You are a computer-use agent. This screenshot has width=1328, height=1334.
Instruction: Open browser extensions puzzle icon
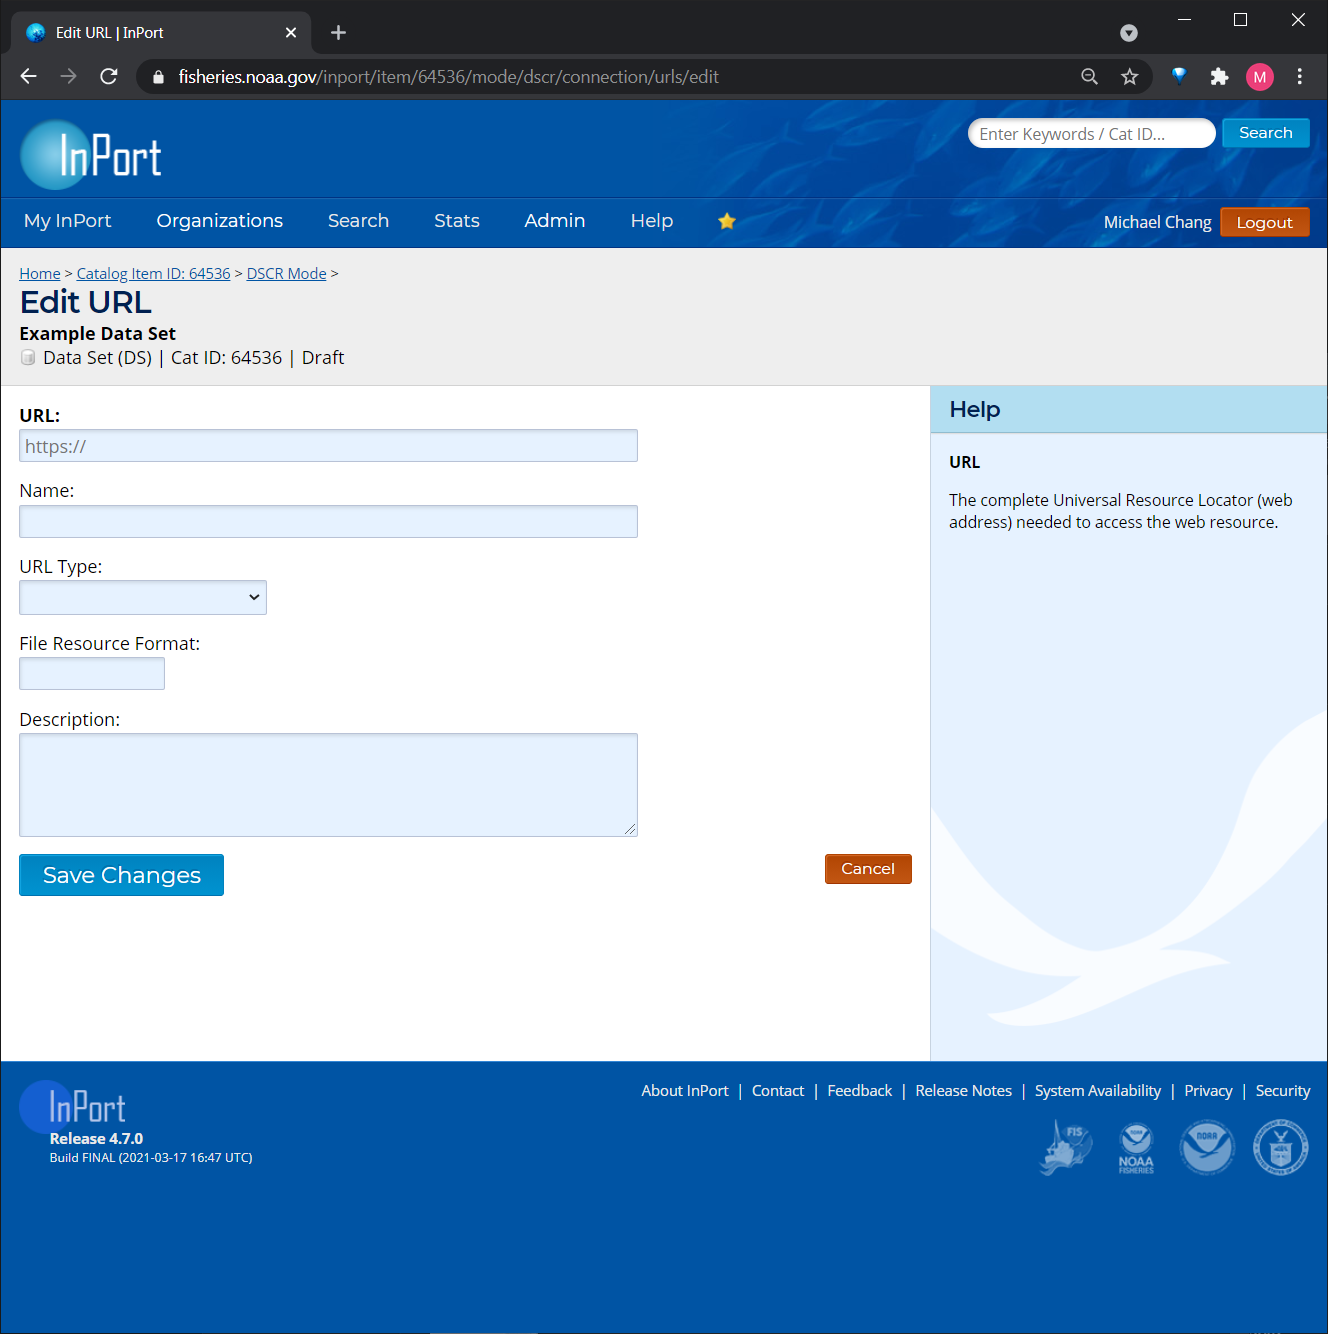(1219, 77)
